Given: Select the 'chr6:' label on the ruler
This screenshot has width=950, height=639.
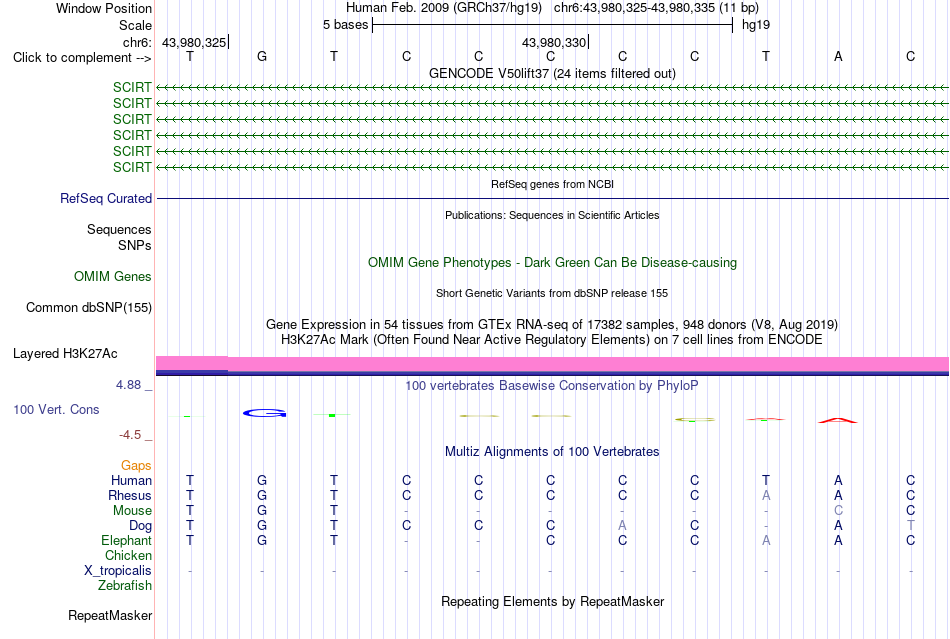Looking at the screenshot, I should [x=137, y=42].
